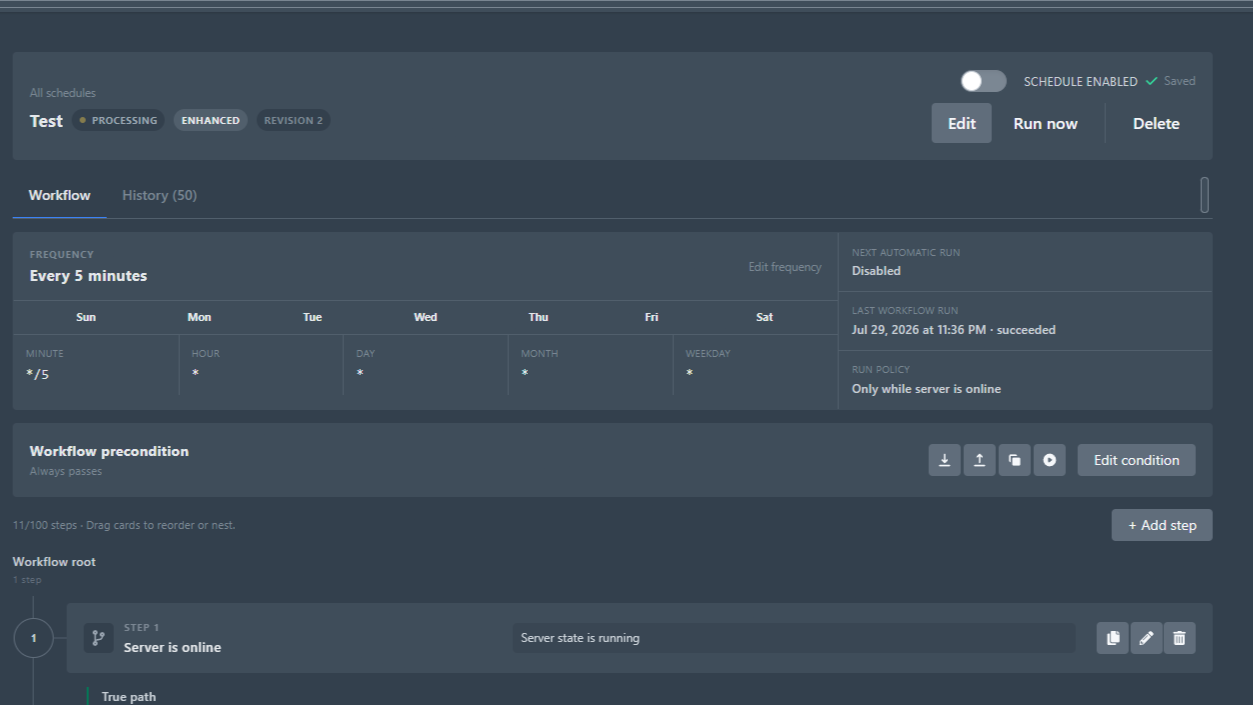Go back to All schedules
Viewport: 1253px width, 705px height.
click(x=62, y=93)
